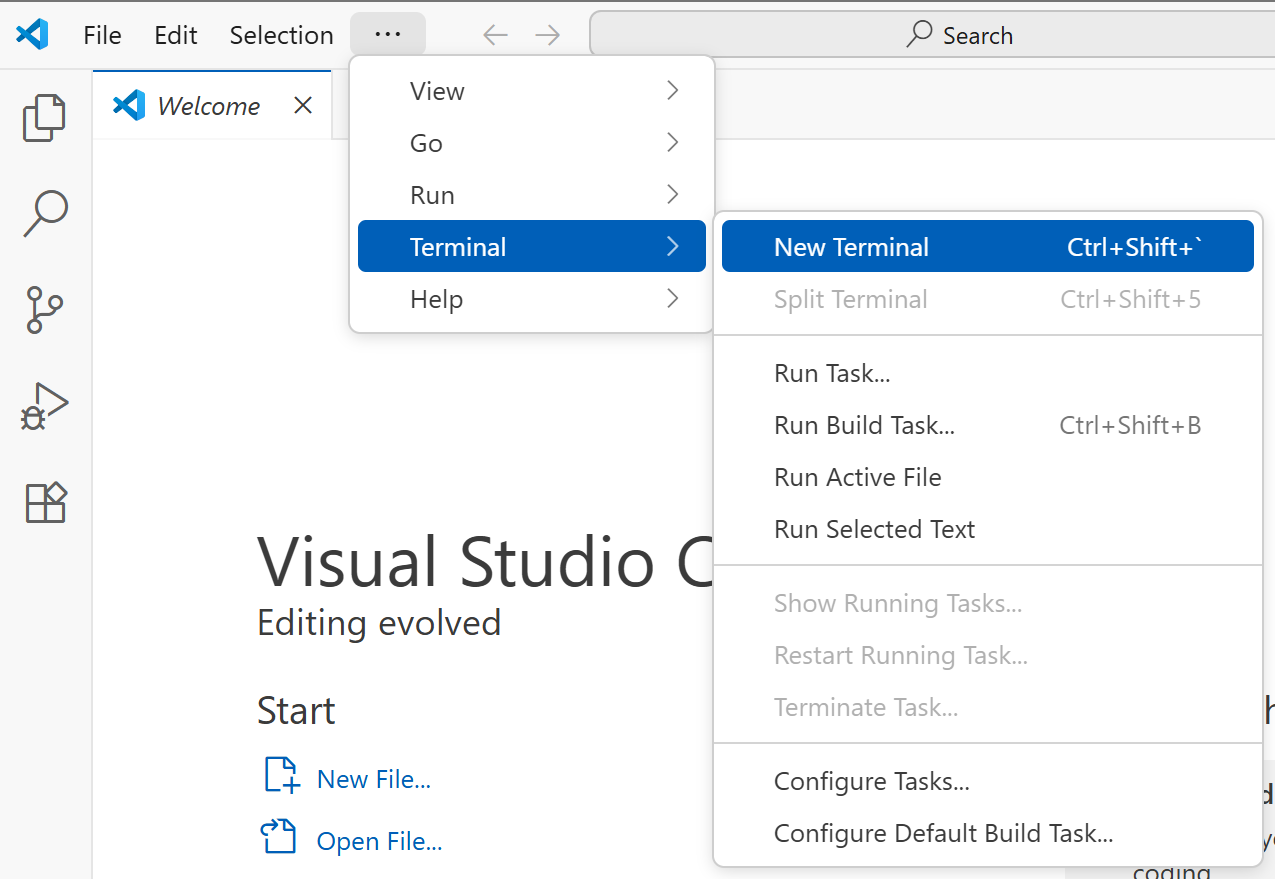
Task: Click the Search command center box
Action: click(958, 35)
